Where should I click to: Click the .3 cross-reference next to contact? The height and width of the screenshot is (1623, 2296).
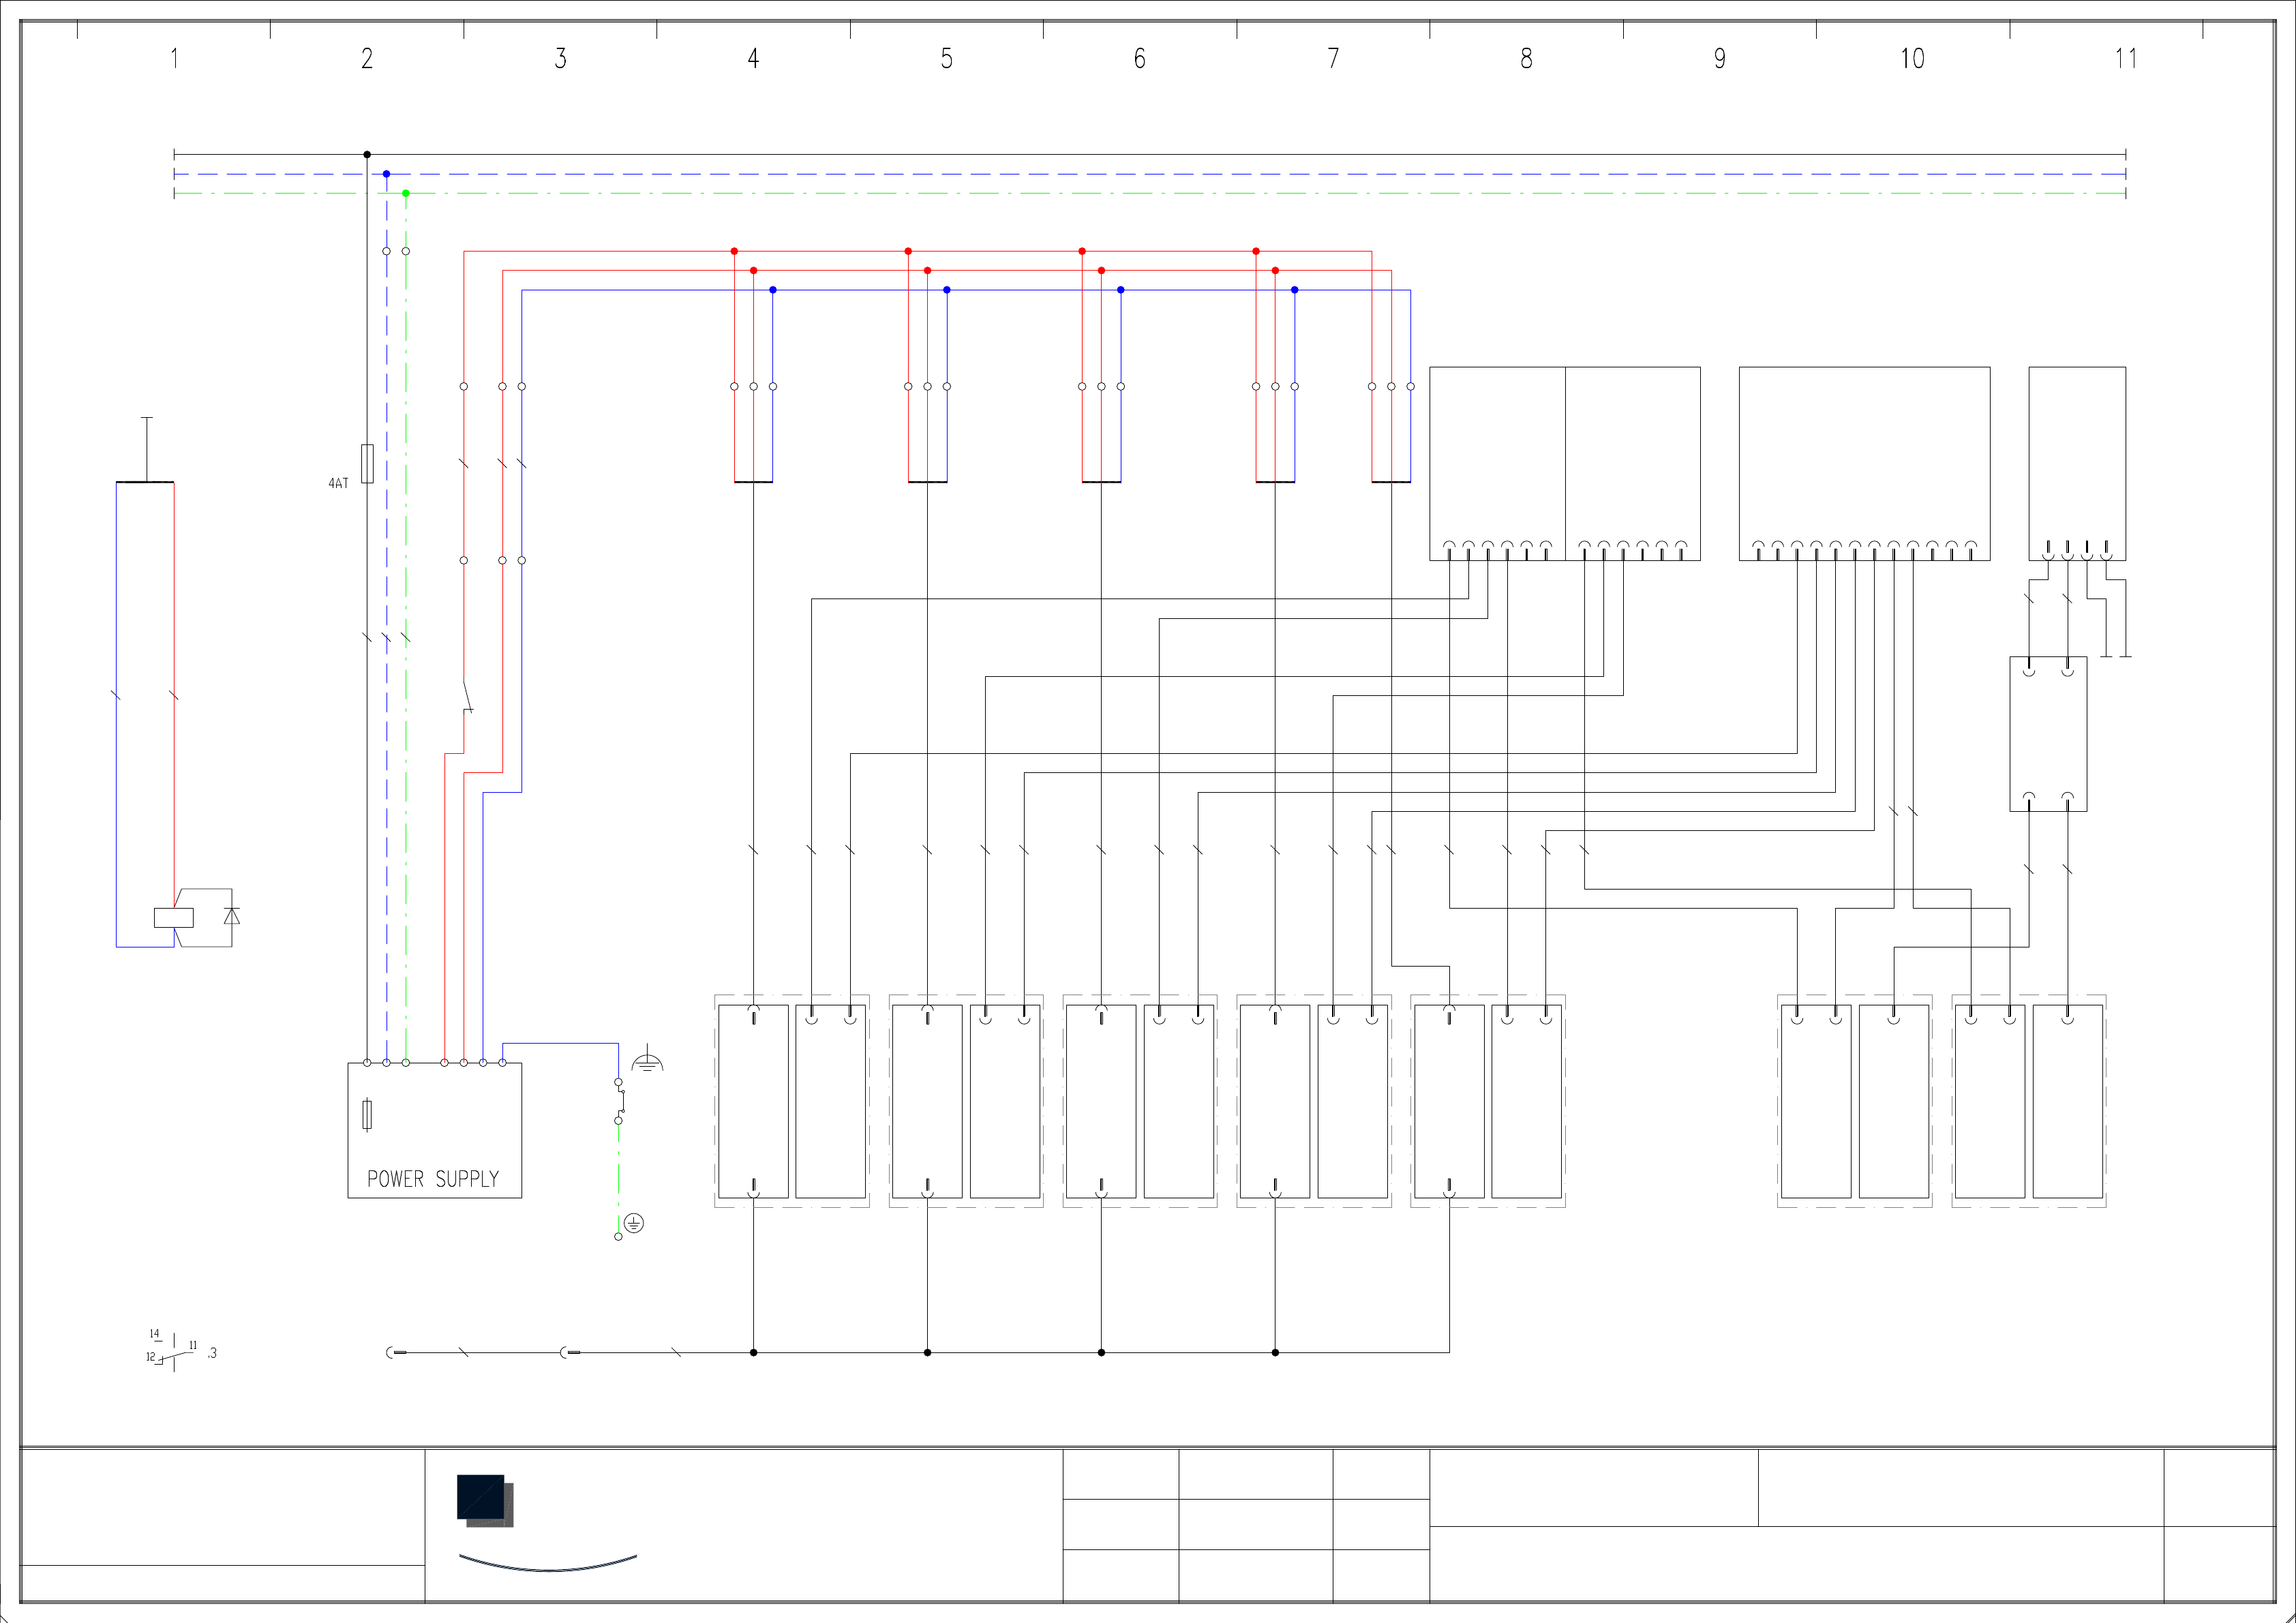(x=212, y=1353)
